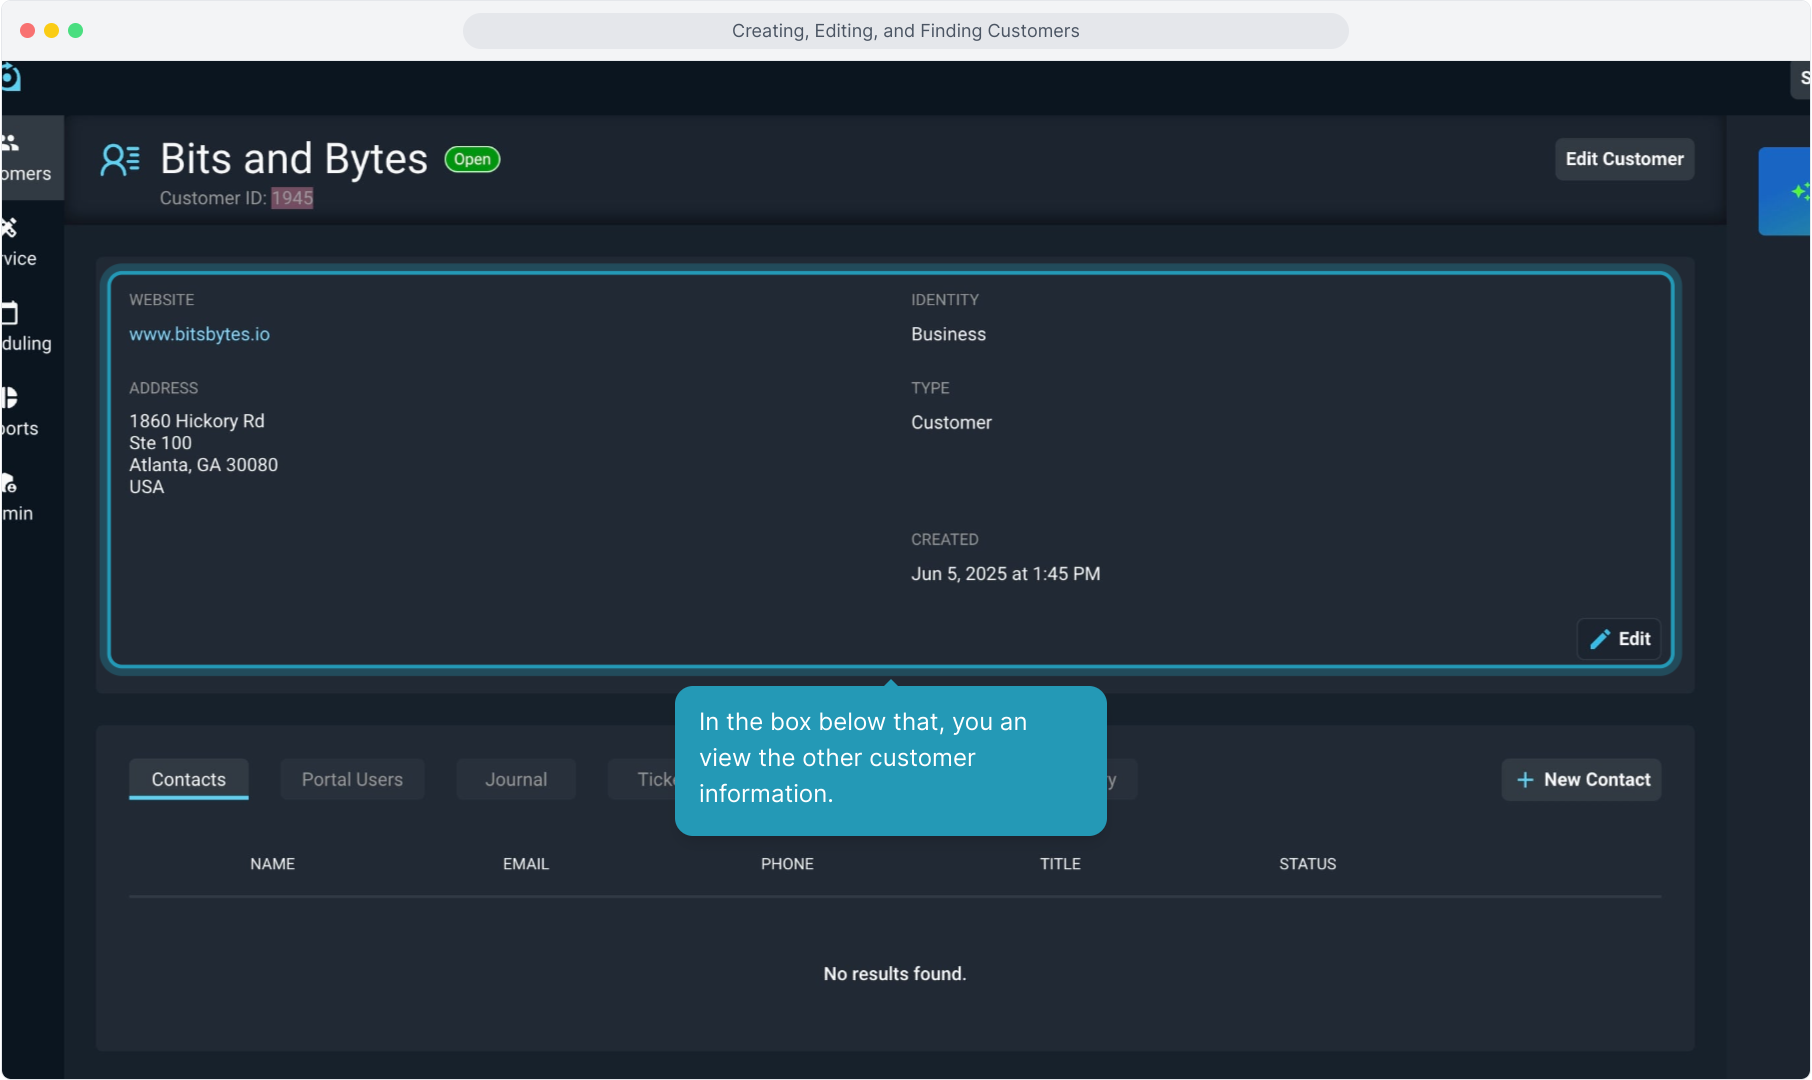
Task: Open the www.bitsbytes.io website link
Action: tap(199, 334)
